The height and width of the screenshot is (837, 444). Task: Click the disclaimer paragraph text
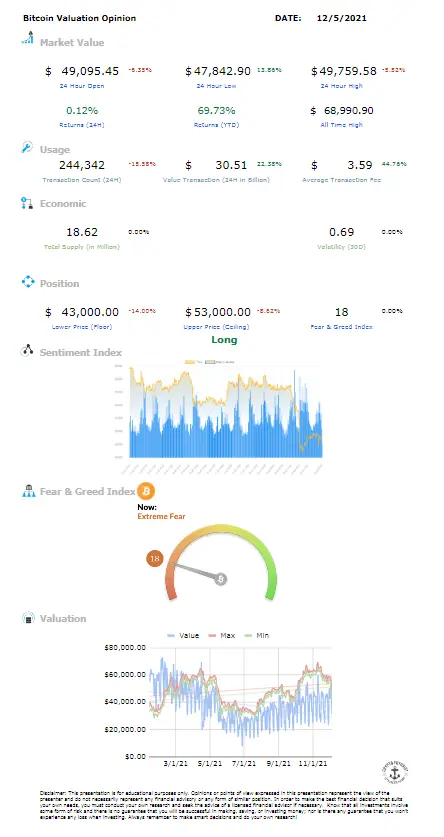(224, 807)
